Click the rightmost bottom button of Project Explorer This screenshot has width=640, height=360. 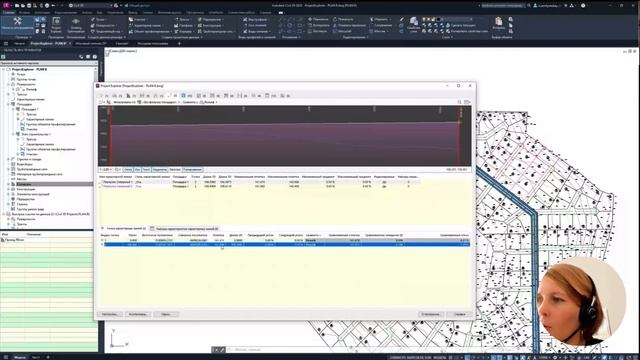click(459, 314)
